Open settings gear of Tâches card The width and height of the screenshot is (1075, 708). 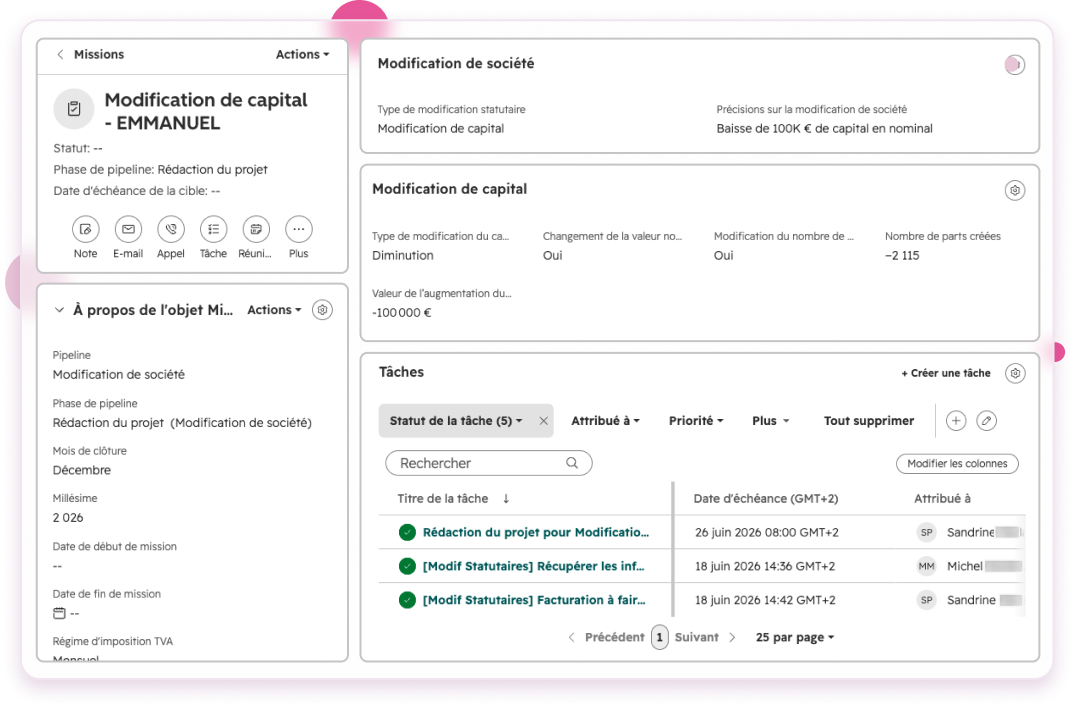[1015, 373]
